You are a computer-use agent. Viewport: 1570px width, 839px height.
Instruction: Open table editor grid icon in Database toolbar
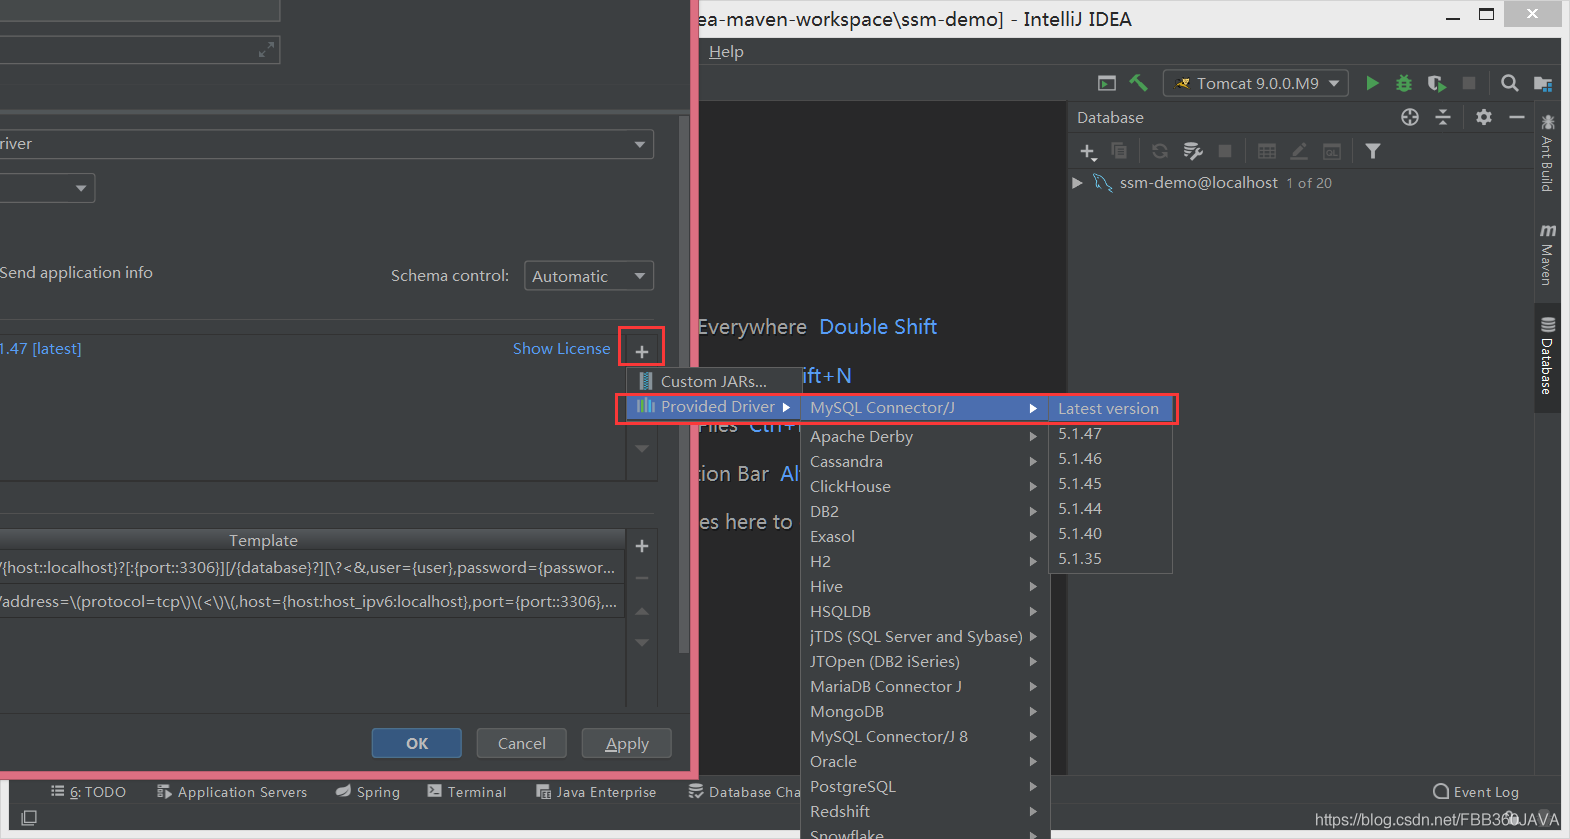(x=1266, y=151)
